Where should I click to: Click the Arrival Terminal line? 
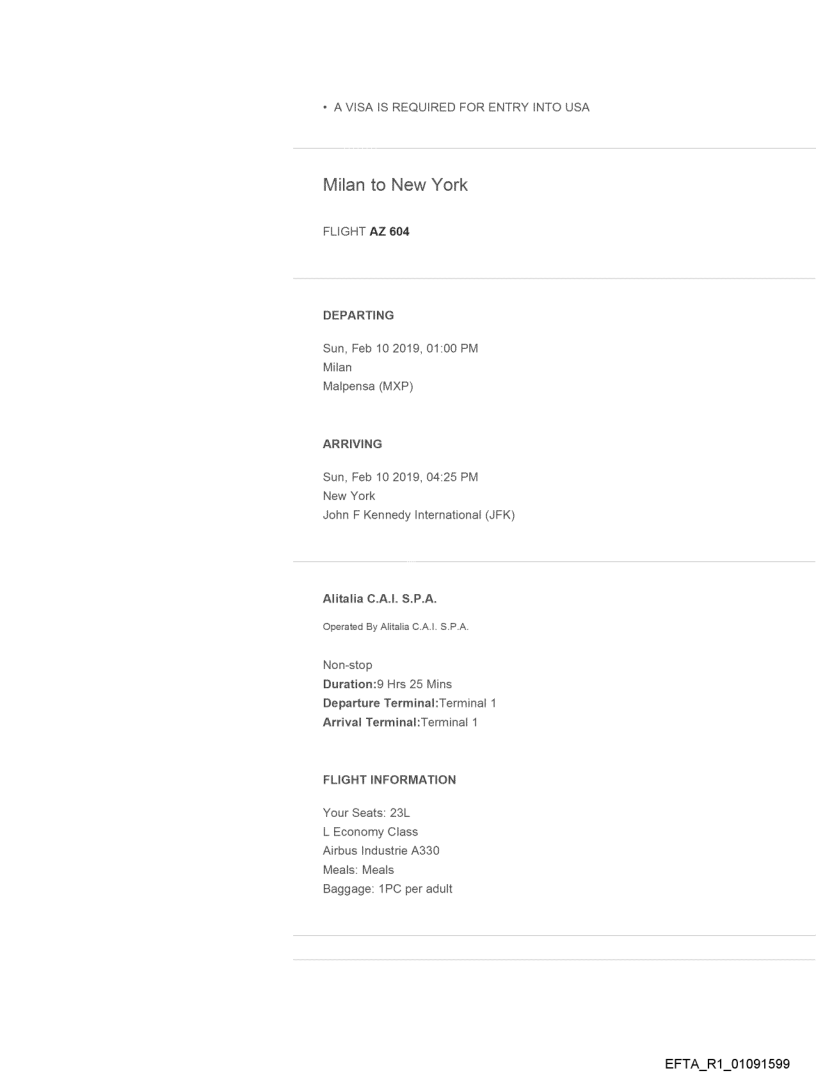[x=400, y=722]
